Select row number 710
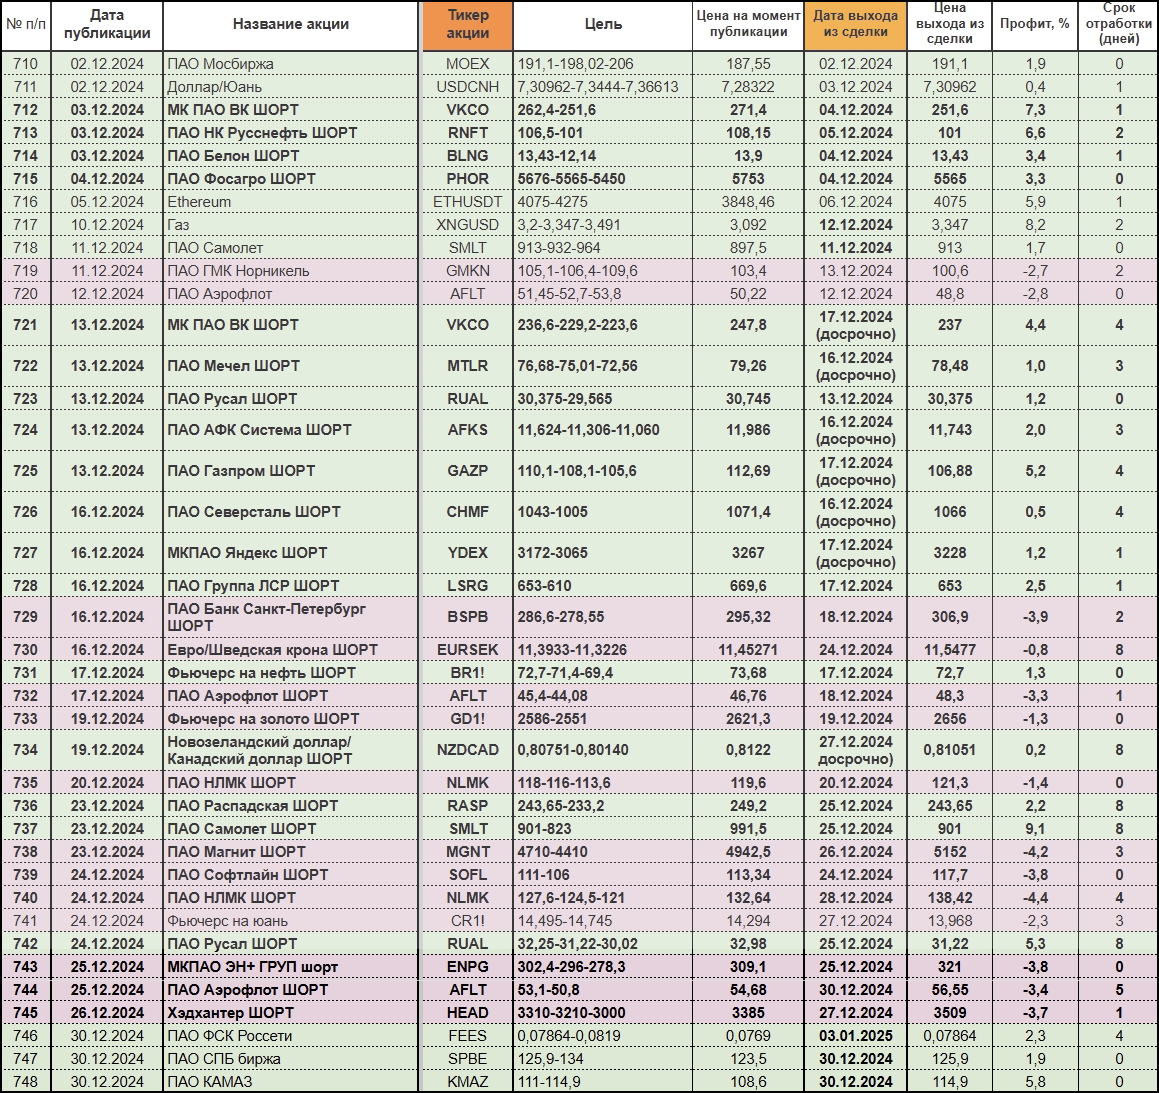Image resolution: width=1159 pixels, height=1093 pixels. (x=26, y=64)
